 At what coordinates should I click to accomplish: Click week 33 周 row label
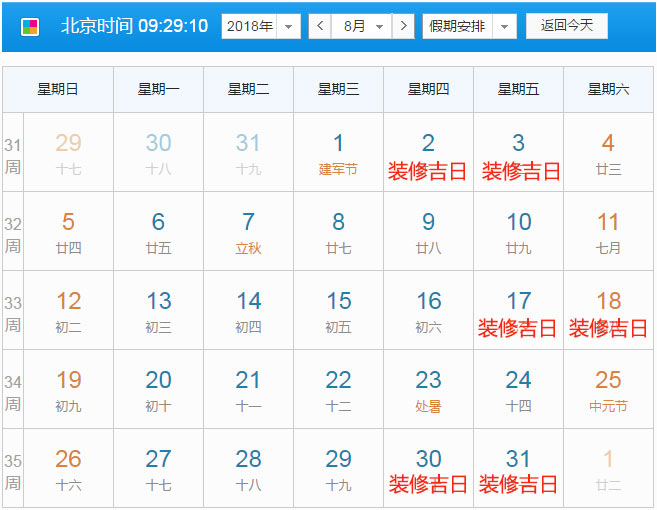(x=12, y=311)
